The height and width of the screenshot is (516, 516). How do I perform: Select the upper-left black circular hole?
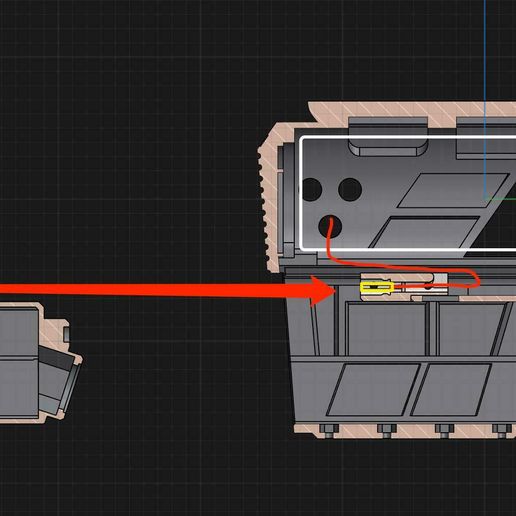[x=312, y=190]
